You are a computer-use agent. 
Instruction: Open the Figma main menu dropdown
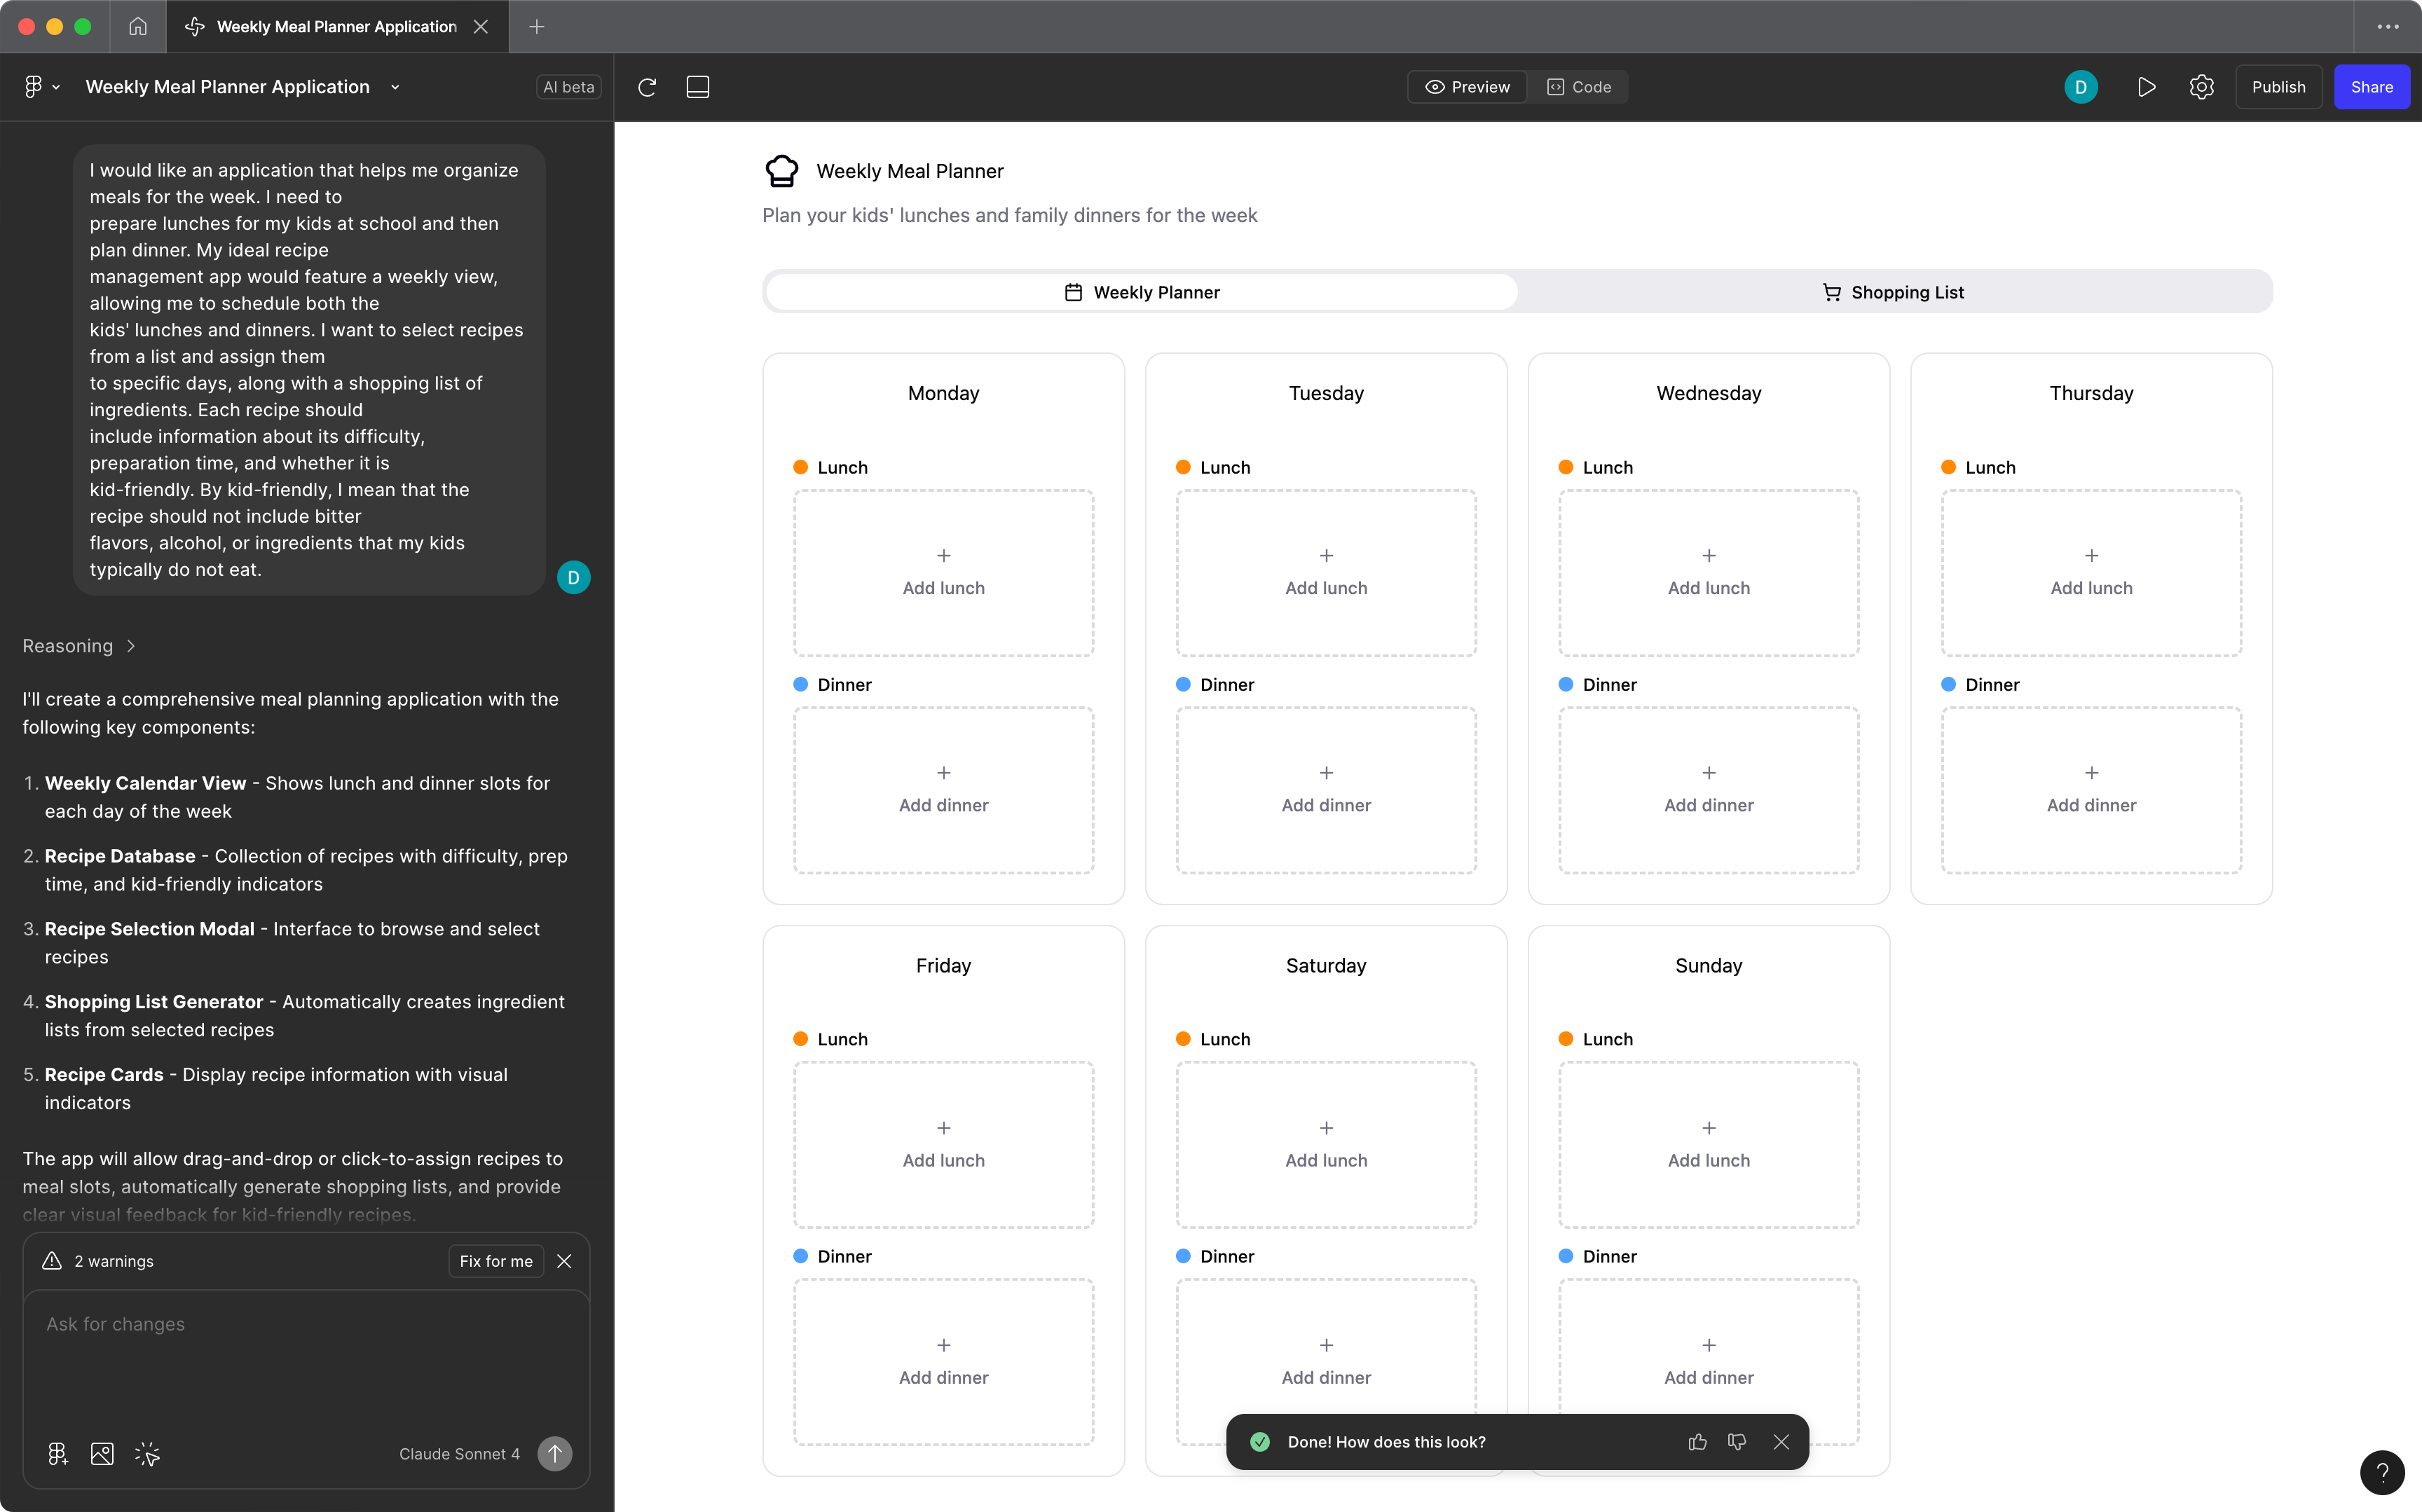pos(41,87)
